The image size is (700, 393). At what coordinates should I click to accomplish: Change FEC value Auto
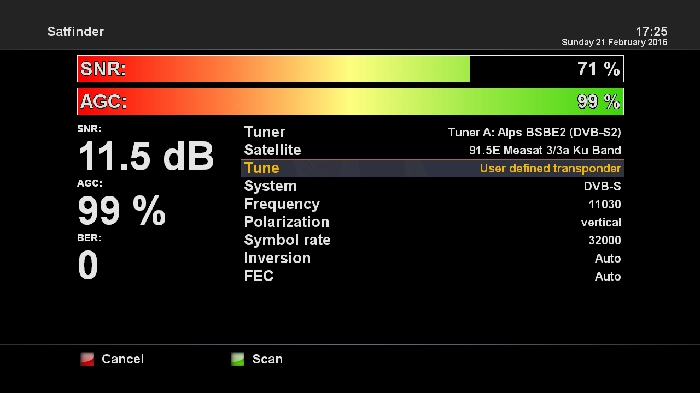[608, 276]
